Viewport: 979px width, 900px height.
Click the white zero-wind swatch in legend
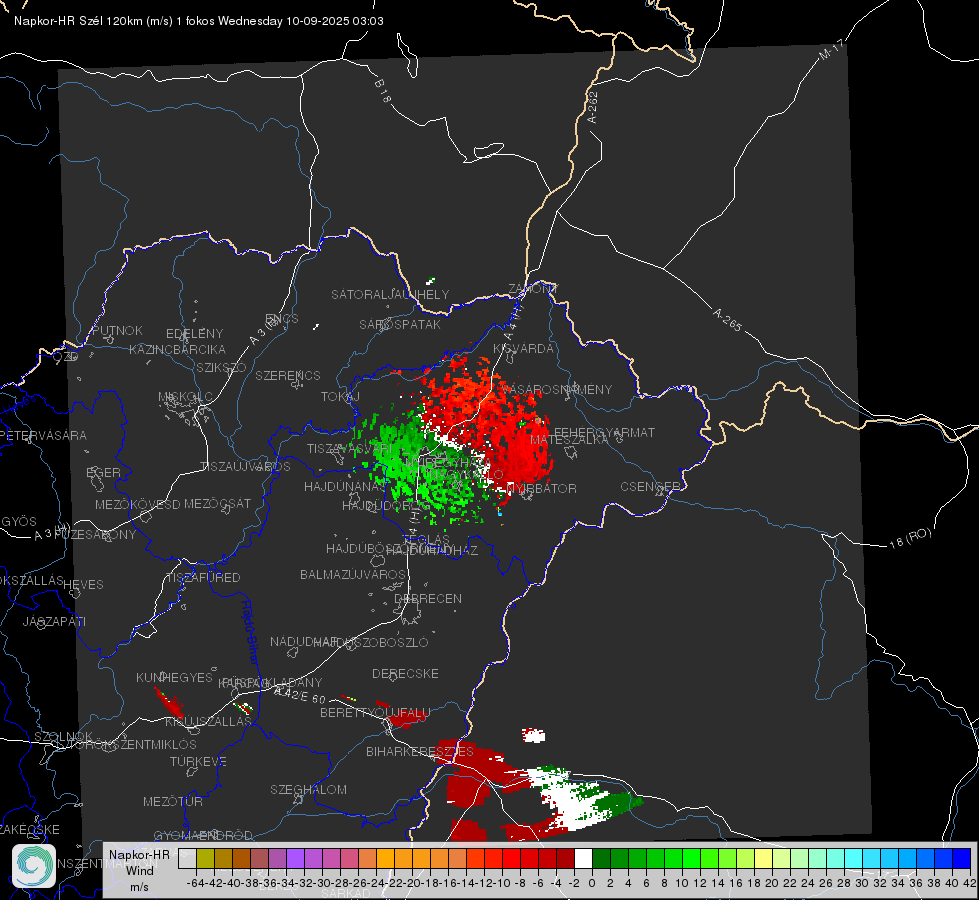click(583, 858)
